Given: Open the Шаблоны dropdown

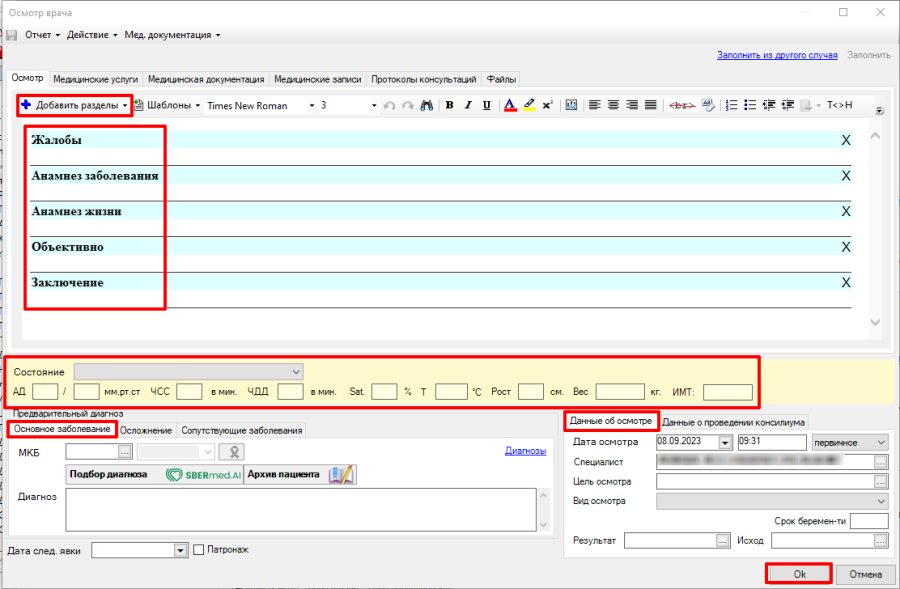Looking at the screenshot, I should (x=167, y=106).
